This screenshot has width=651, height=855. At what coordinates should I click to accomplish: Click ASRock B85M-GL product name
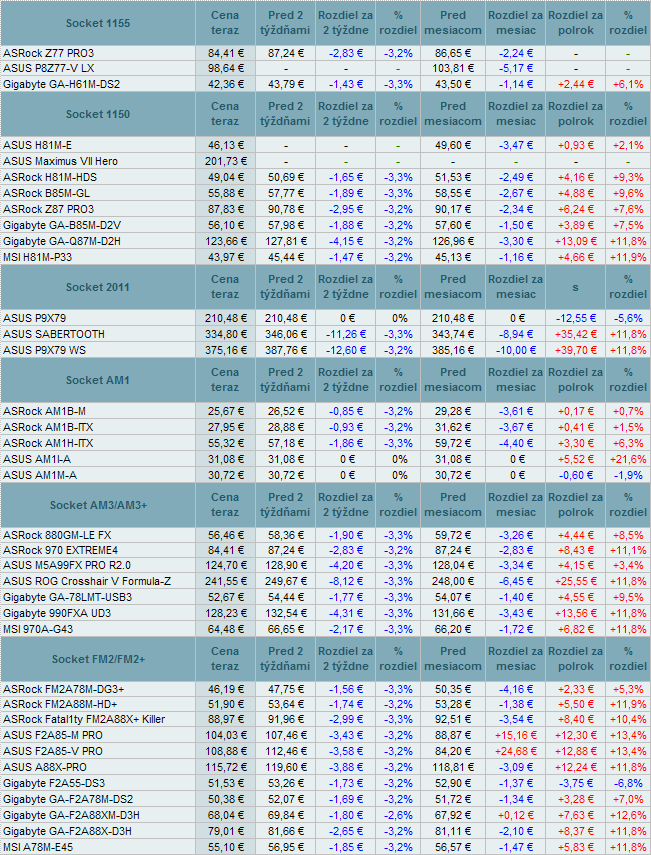click(x=46, y=193)
